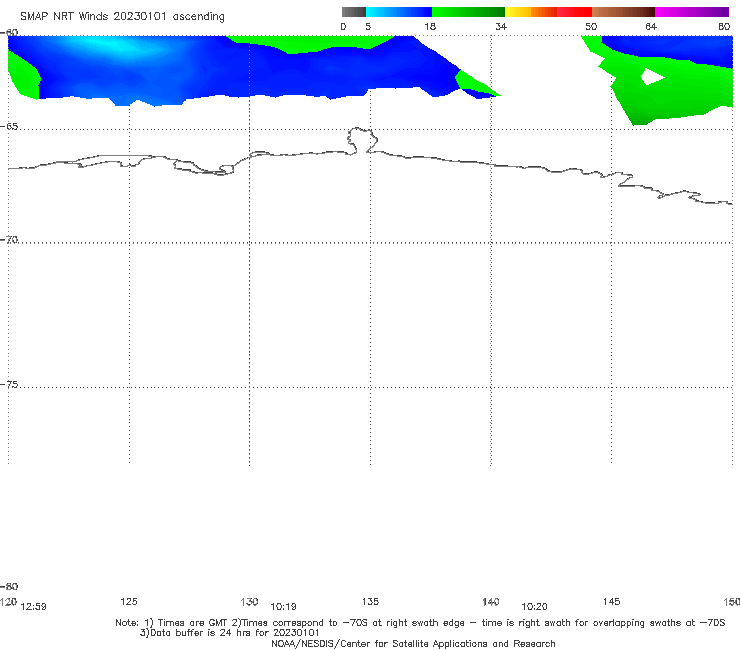Click the latitude label '-80'
Viewport: 740px width, 650px height.
[x=9, y=586]
